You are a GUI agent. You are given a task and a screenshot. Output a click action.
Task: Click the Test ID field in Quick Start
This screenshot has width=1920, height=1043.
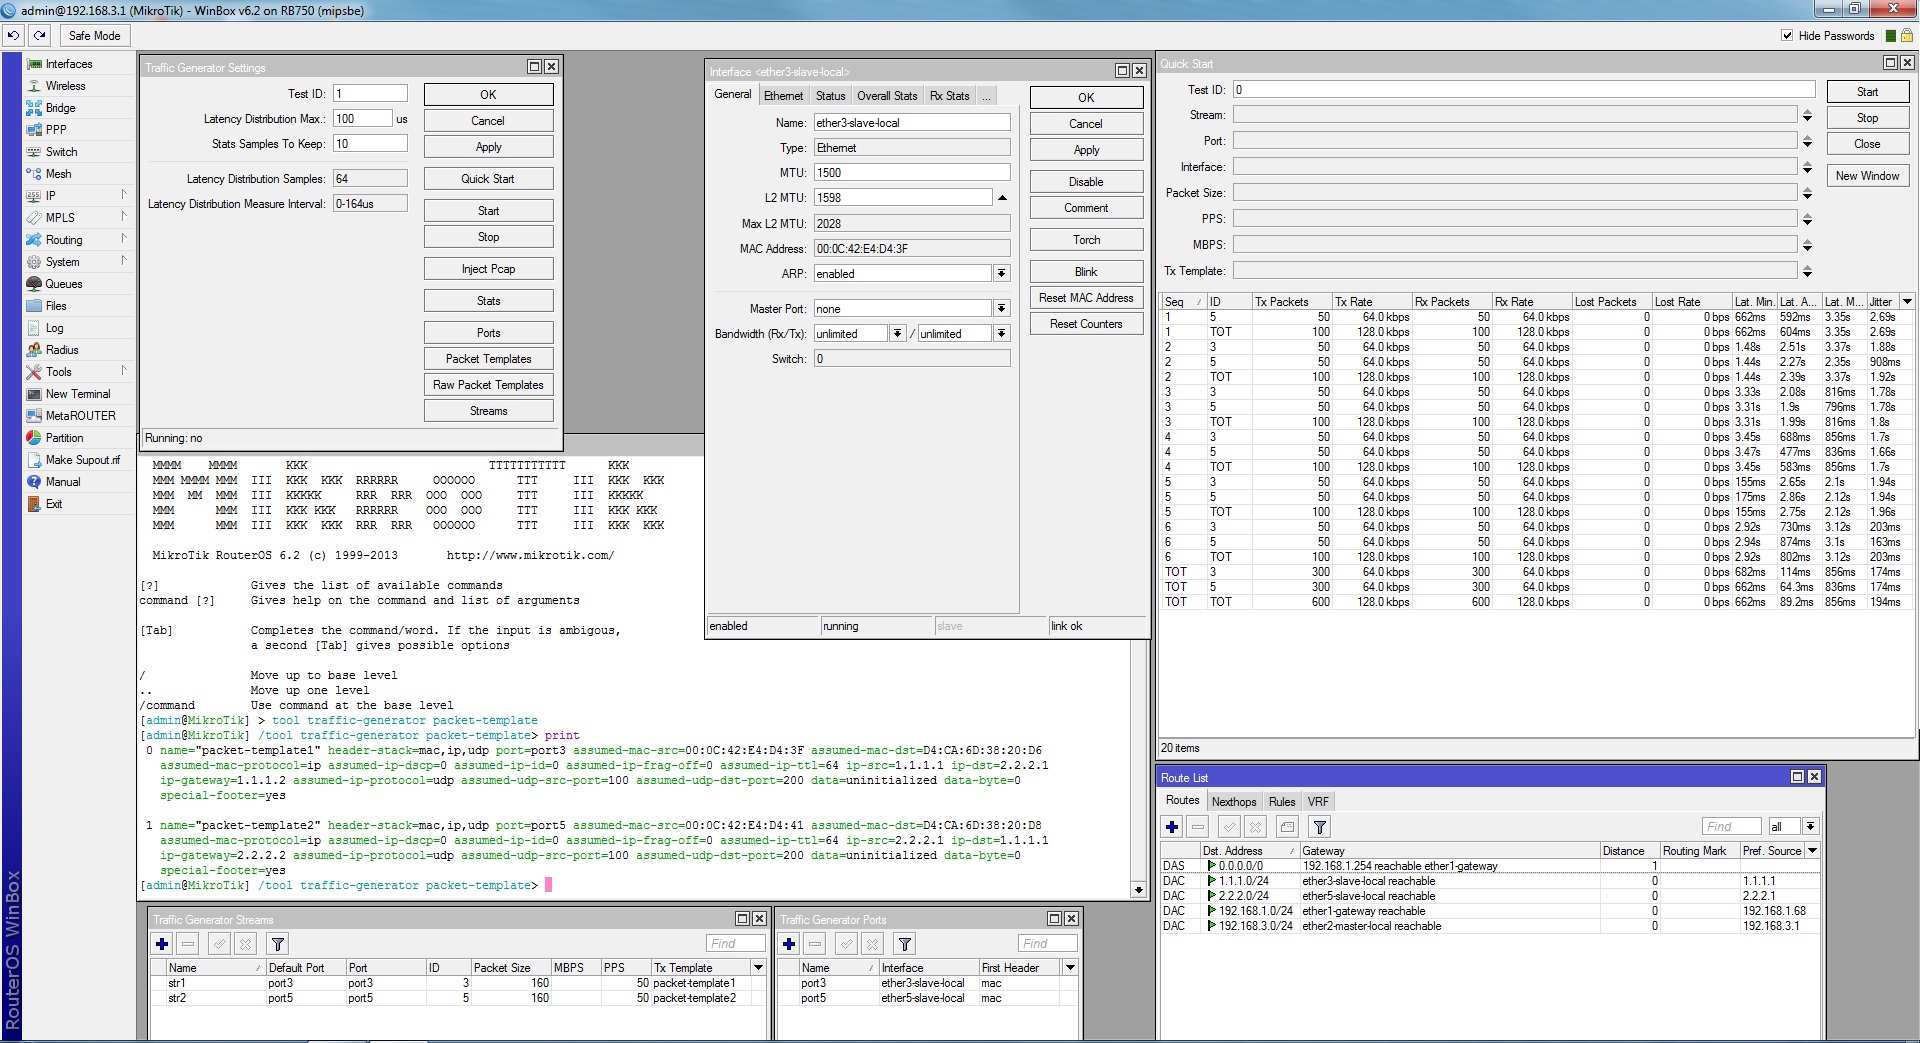point(1523,90)
